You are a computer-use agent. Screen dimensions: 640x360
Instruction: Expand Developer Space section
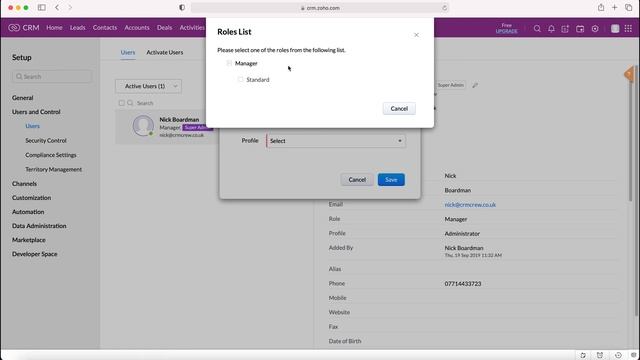click(34, 254)
